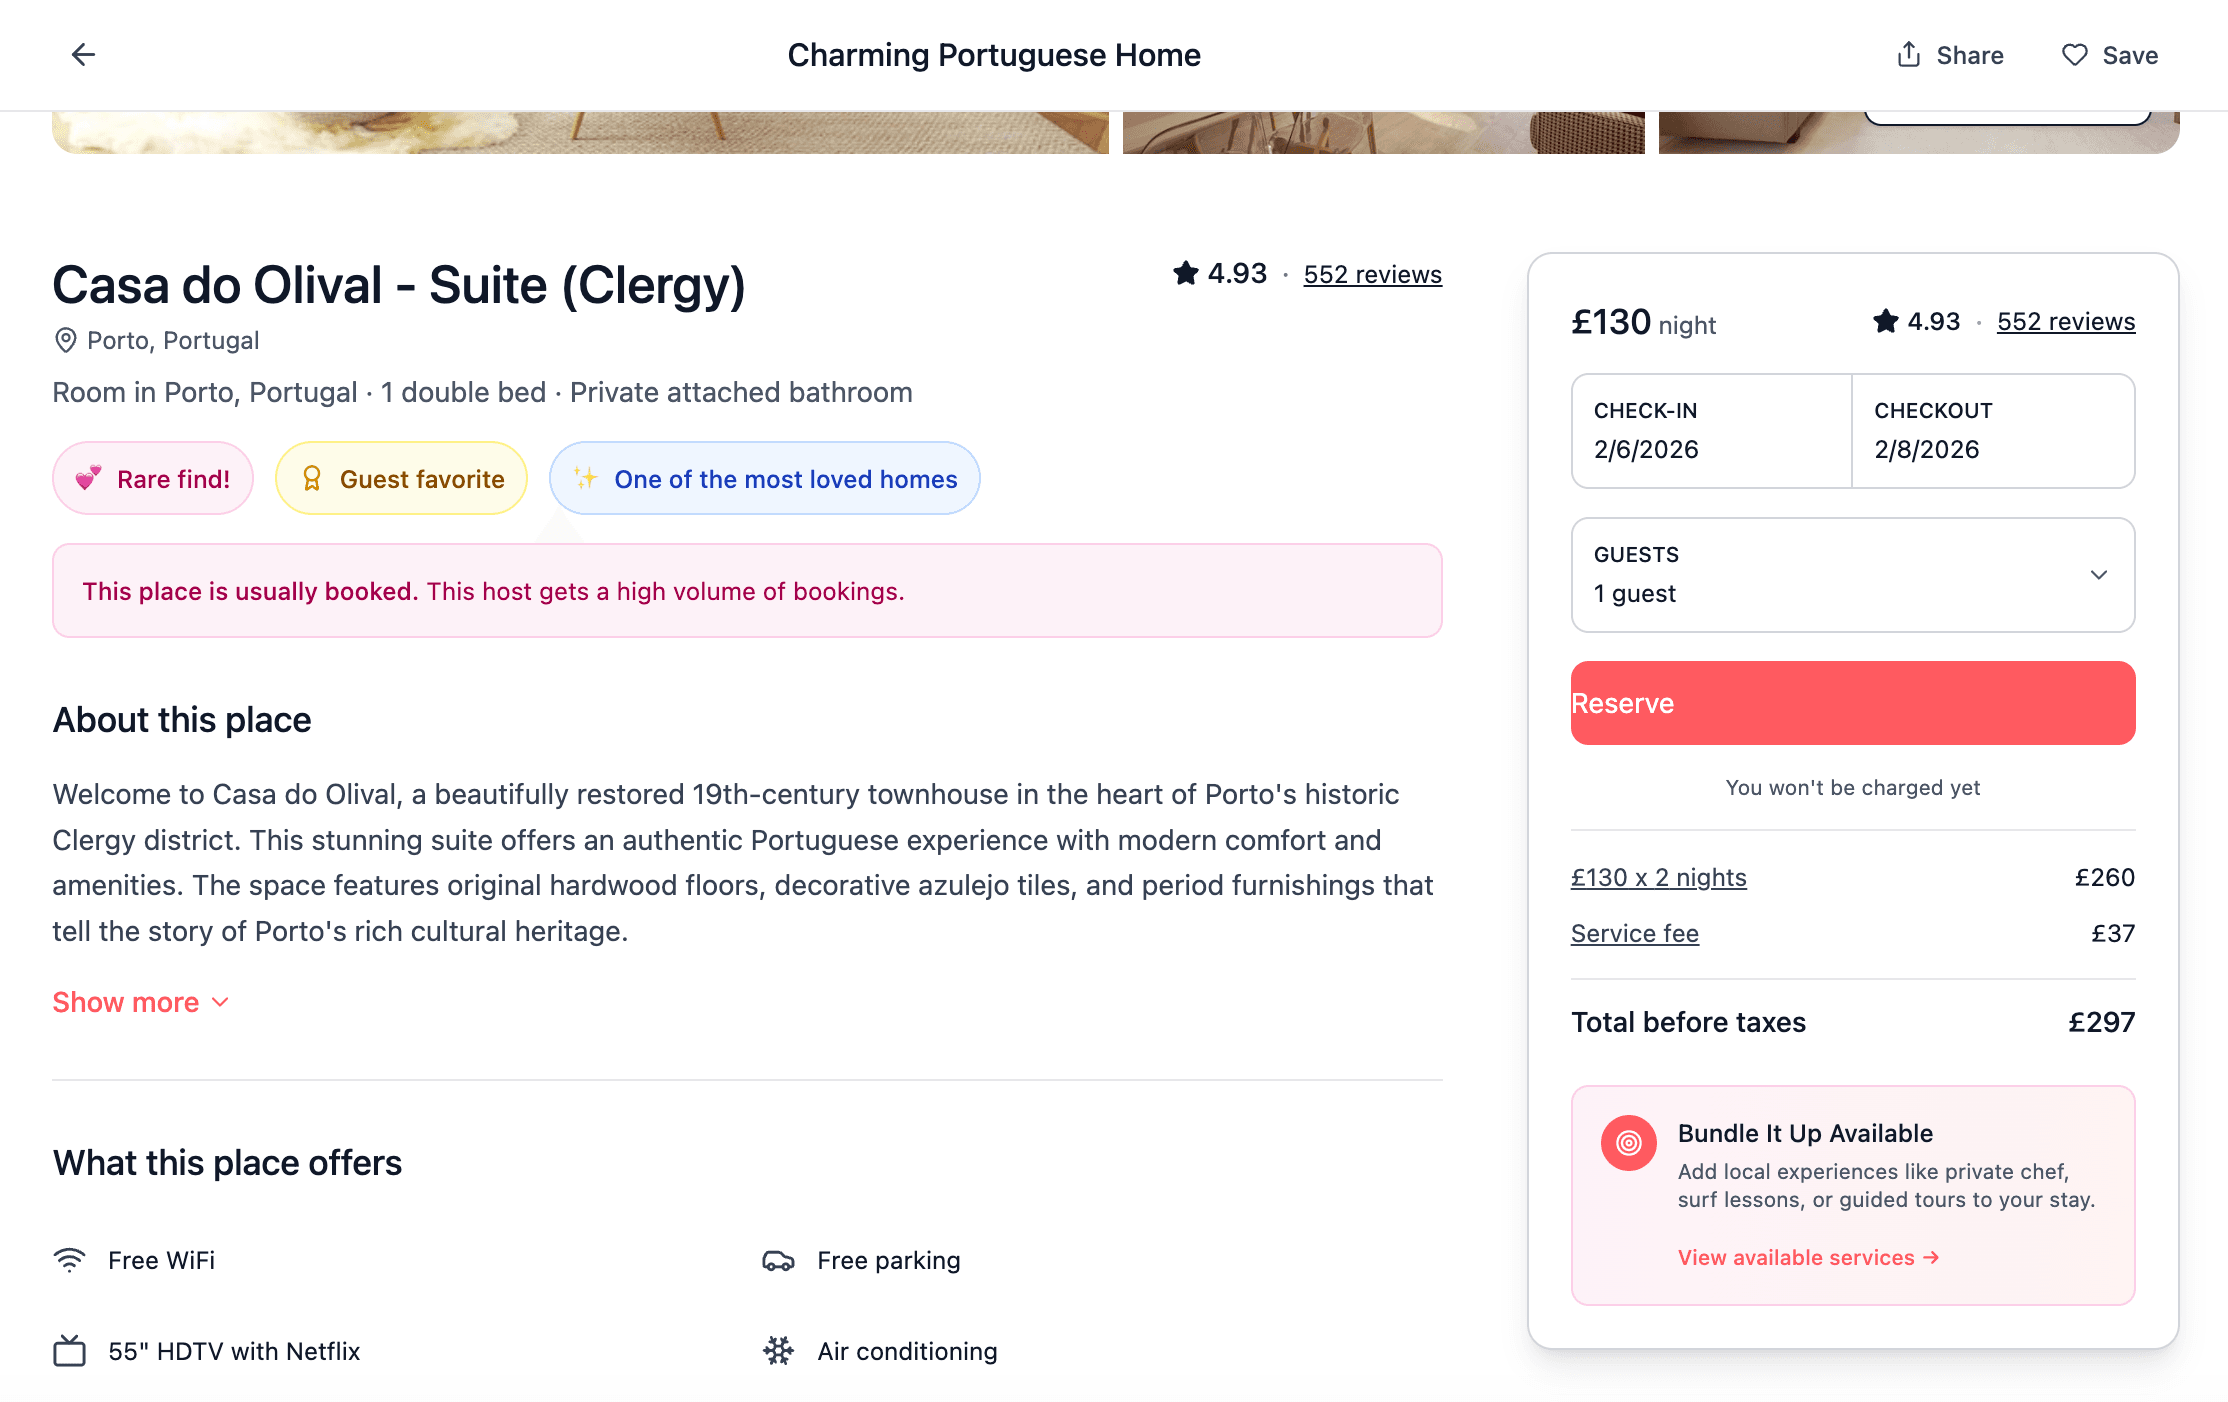Viewport: 2228px width, 1402px height.
Task: Click the location pin next to Porto, Portugal
Action: click(64, 340)
